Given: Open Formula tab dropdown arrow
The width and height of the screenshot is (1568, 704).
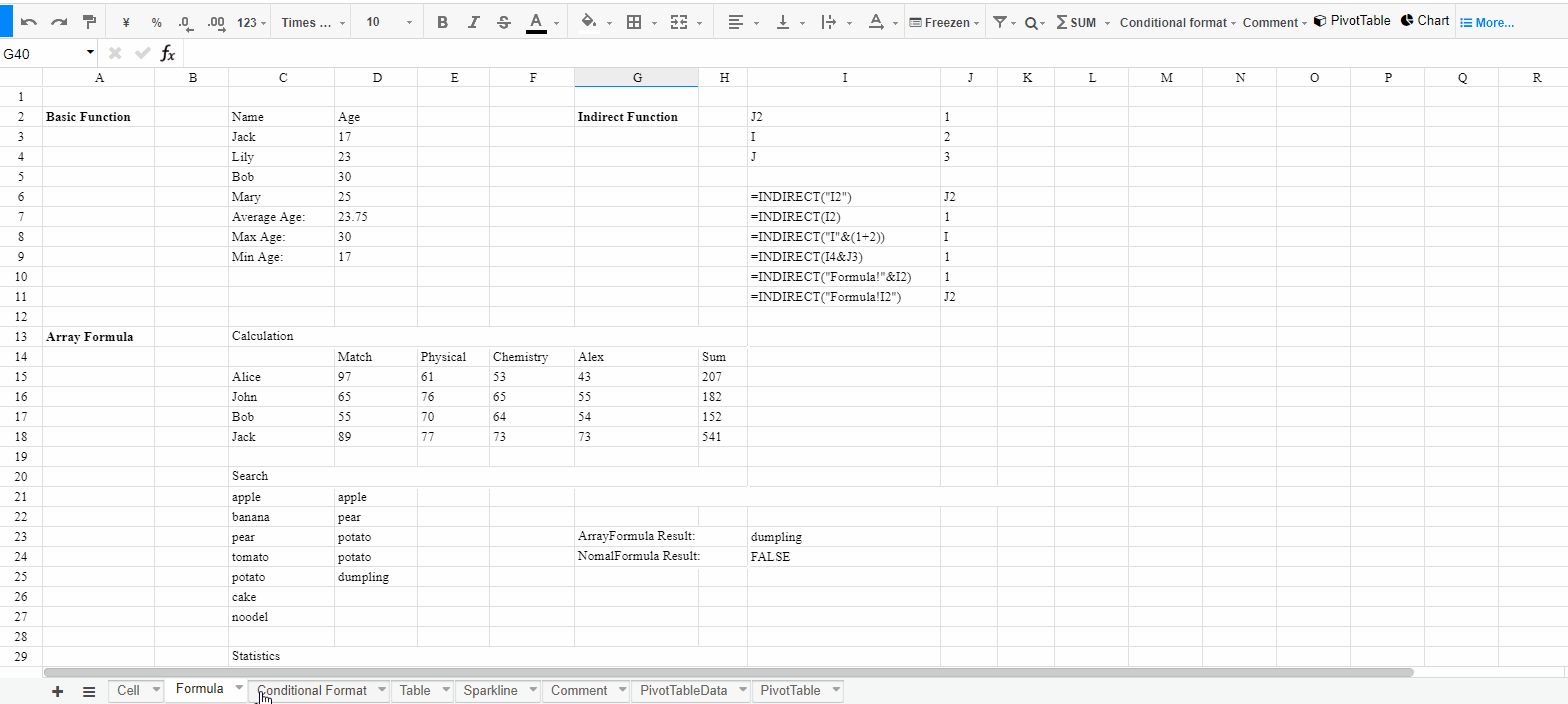Looking at the screenshot, I should click(238, 688).
